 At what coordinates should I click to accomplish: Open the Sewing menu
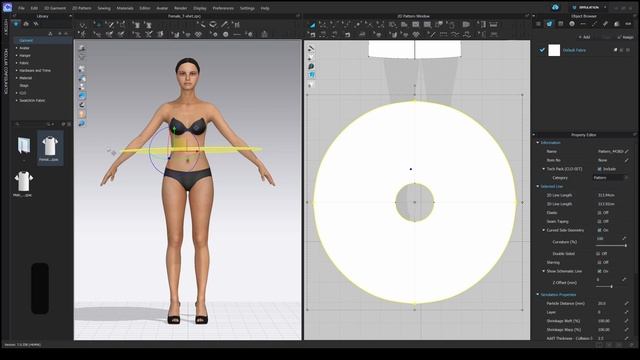pyautogui.click(x=104, y=8)
